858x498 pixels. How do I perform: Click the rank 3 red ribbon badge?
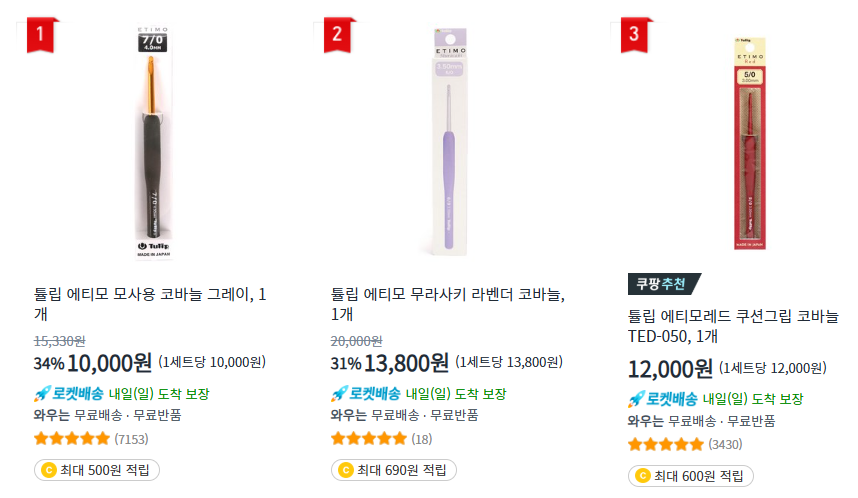(x=634, y=35)
